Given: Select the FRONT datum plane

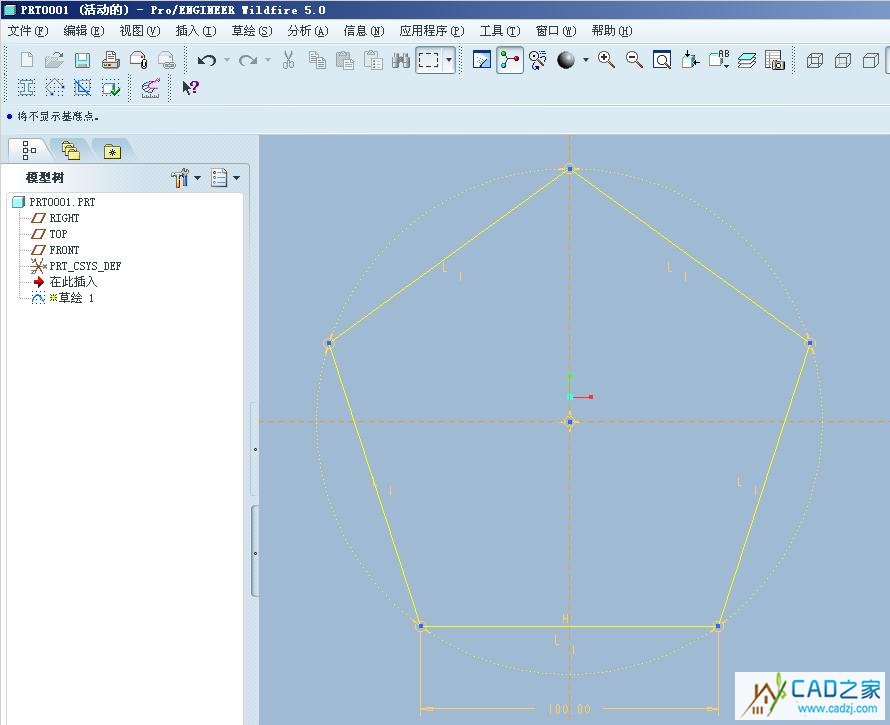Looking at the screenshot, I should pos(64,250).
